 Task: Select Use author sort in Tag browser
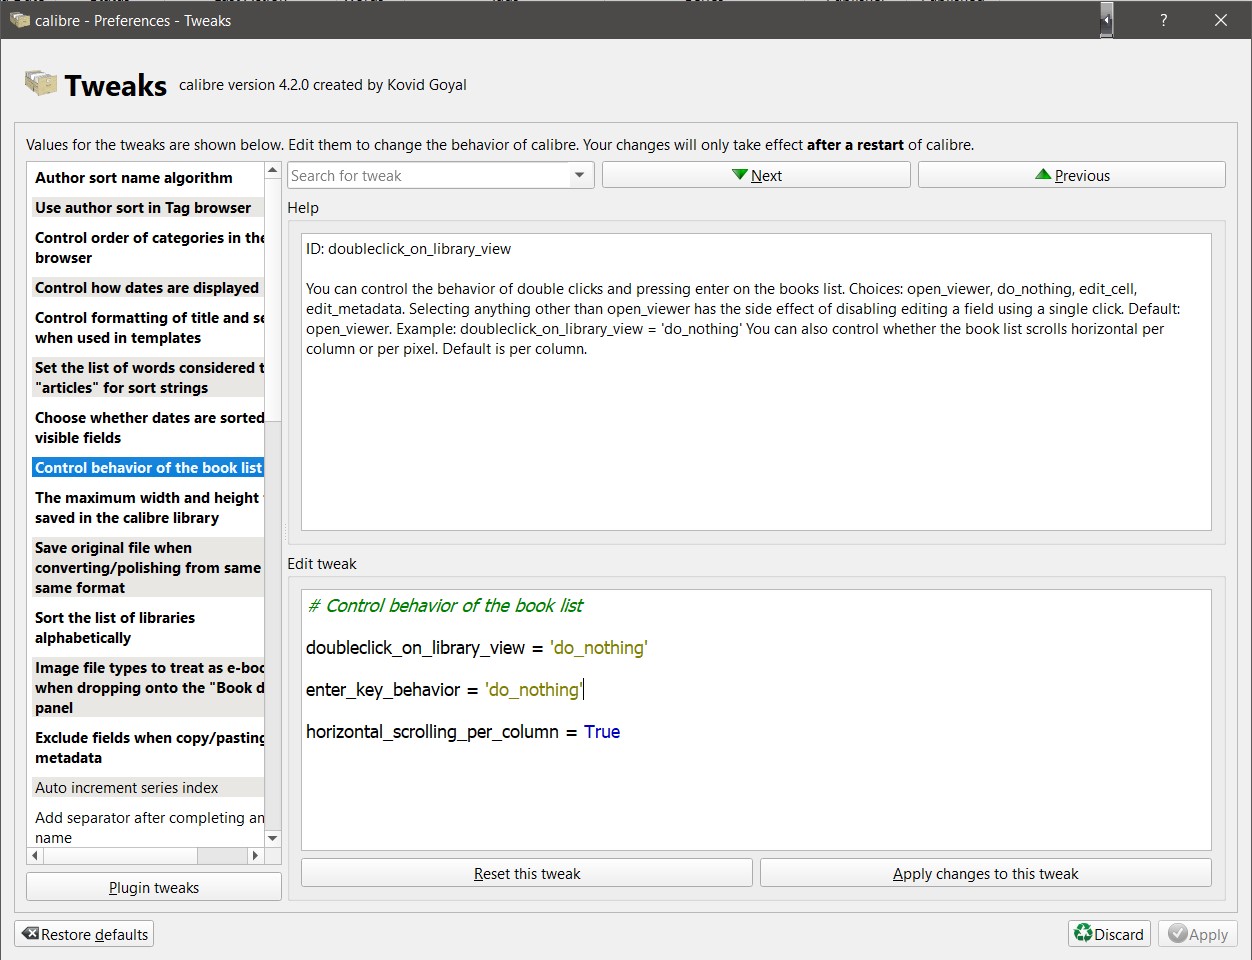coord(148,208)
